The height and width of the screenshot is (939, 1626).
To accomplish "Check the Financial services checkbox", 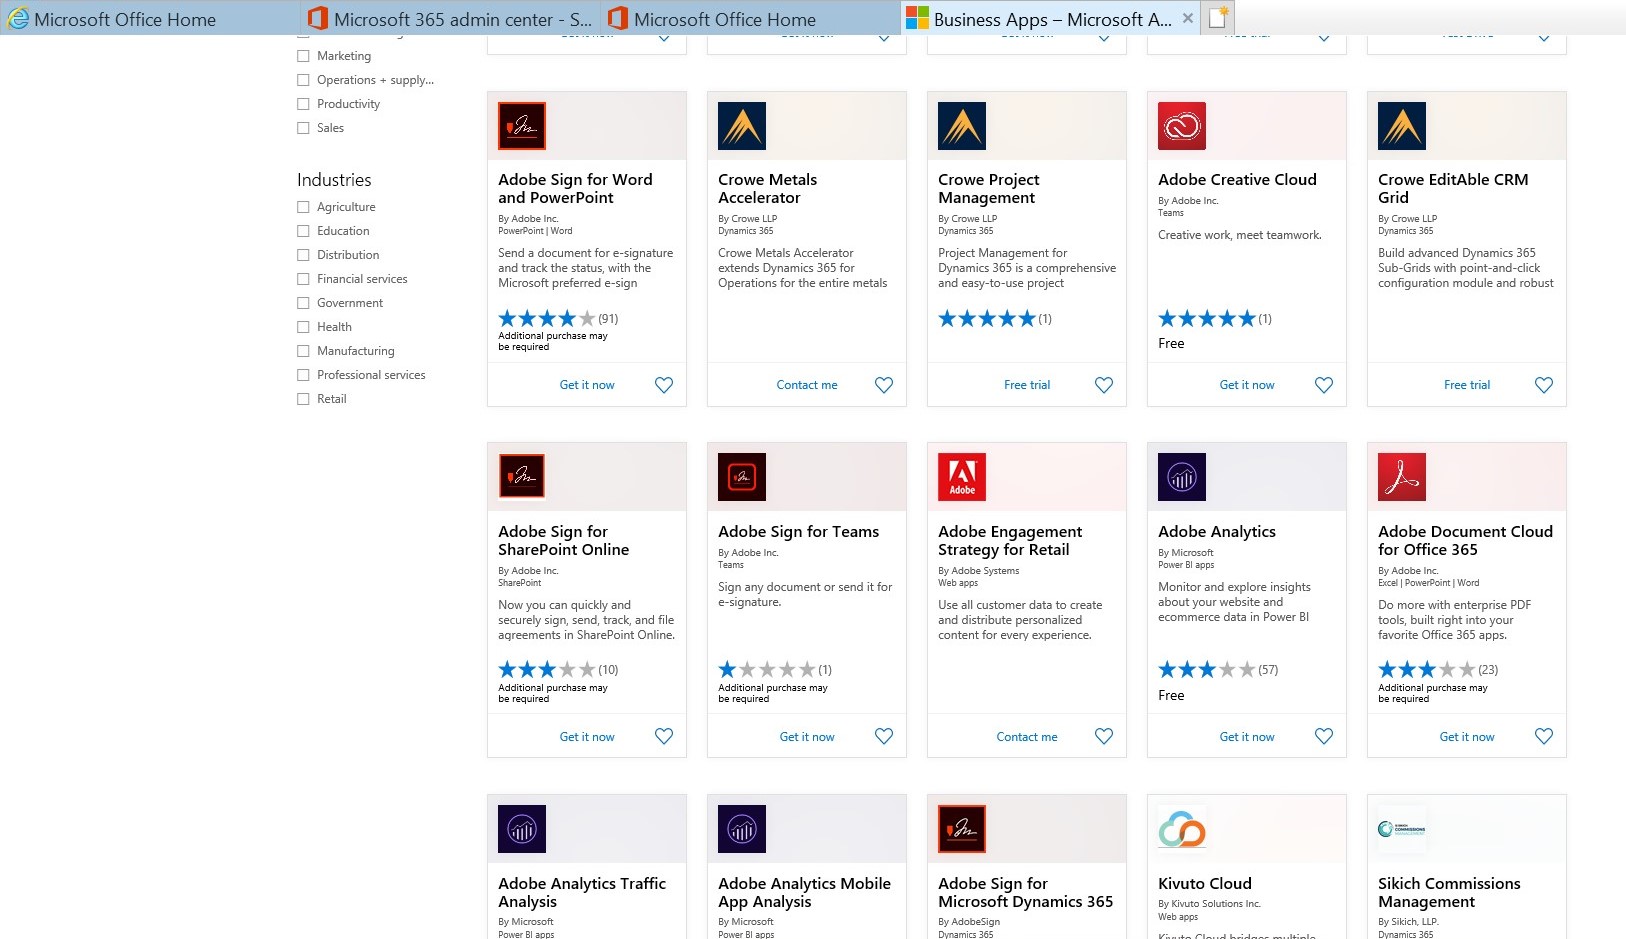I will (x=303, y=279).
